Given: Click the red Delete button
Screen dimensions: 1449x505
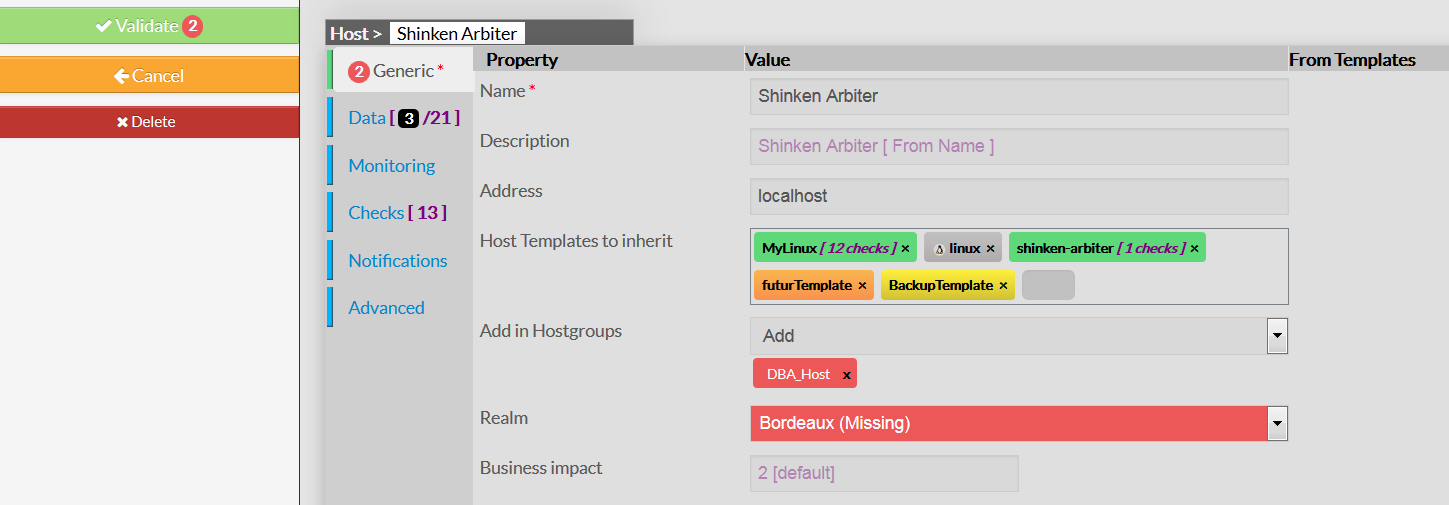Looking at the screenshot, I should (x=149, y=122).
